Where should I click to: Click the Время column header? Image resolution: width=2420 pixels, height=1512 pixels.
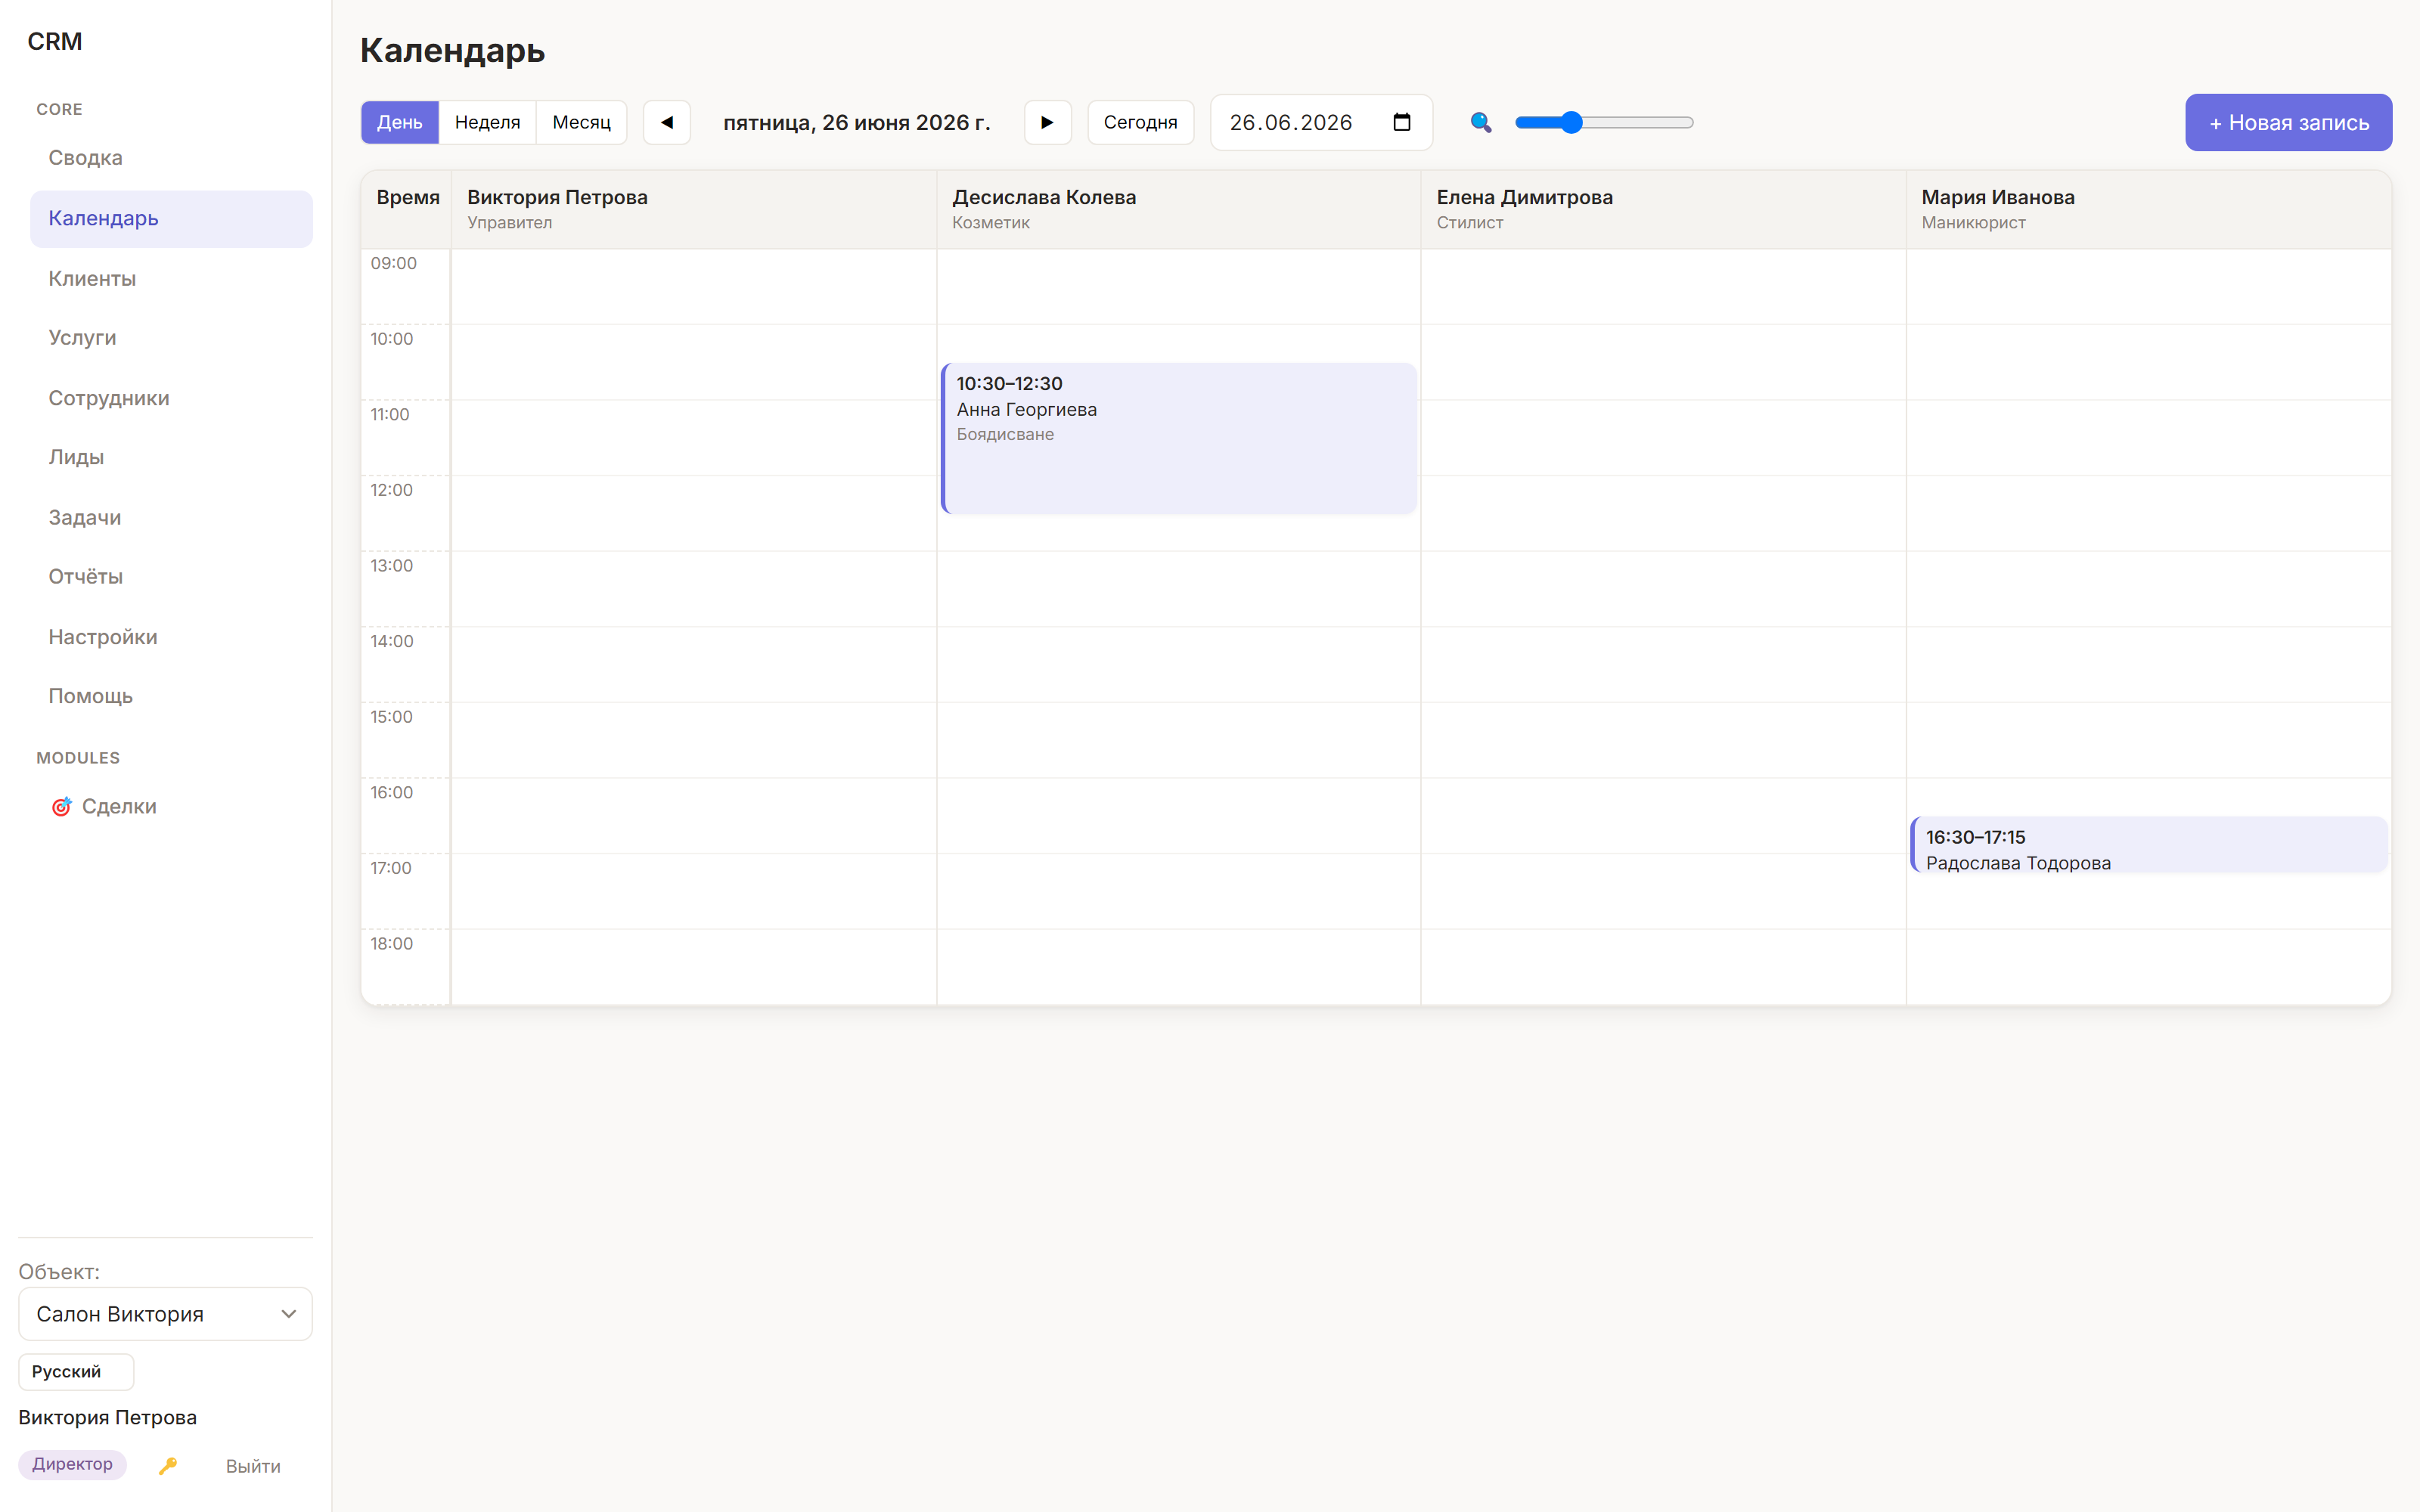click(408, 198)
